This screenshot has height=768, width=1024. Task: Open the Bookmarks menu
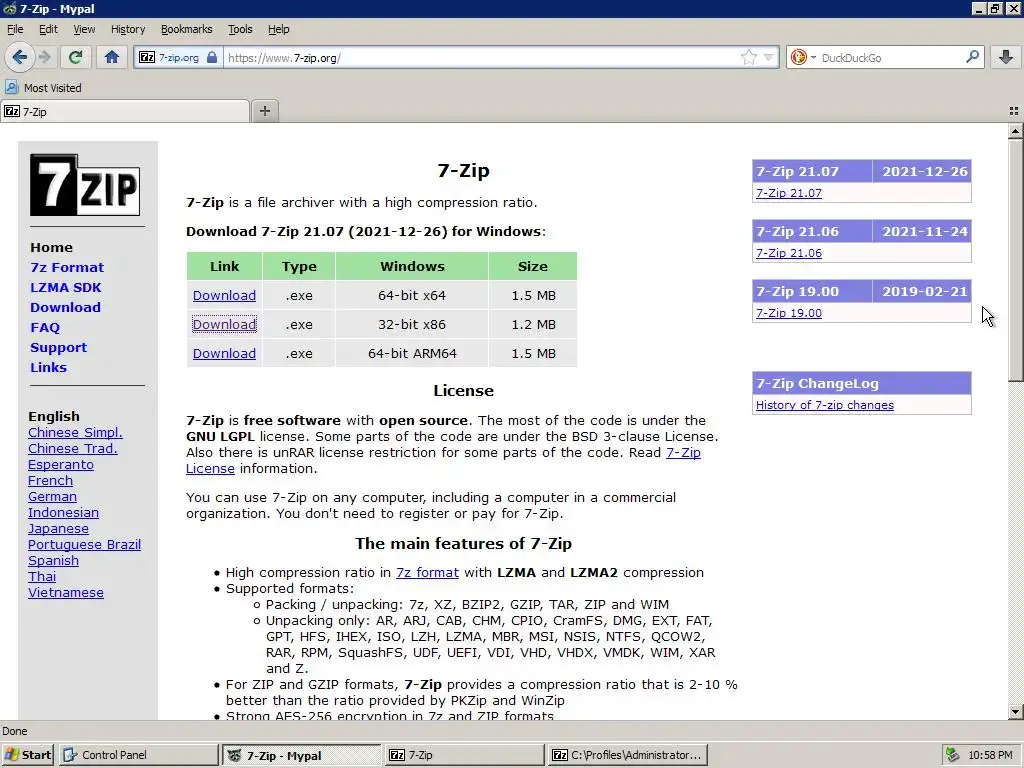click(x=186, y=29)
